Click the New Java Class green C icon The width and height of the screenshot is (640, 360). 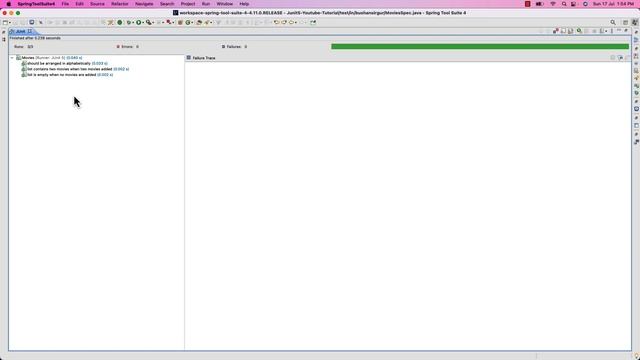189,22
